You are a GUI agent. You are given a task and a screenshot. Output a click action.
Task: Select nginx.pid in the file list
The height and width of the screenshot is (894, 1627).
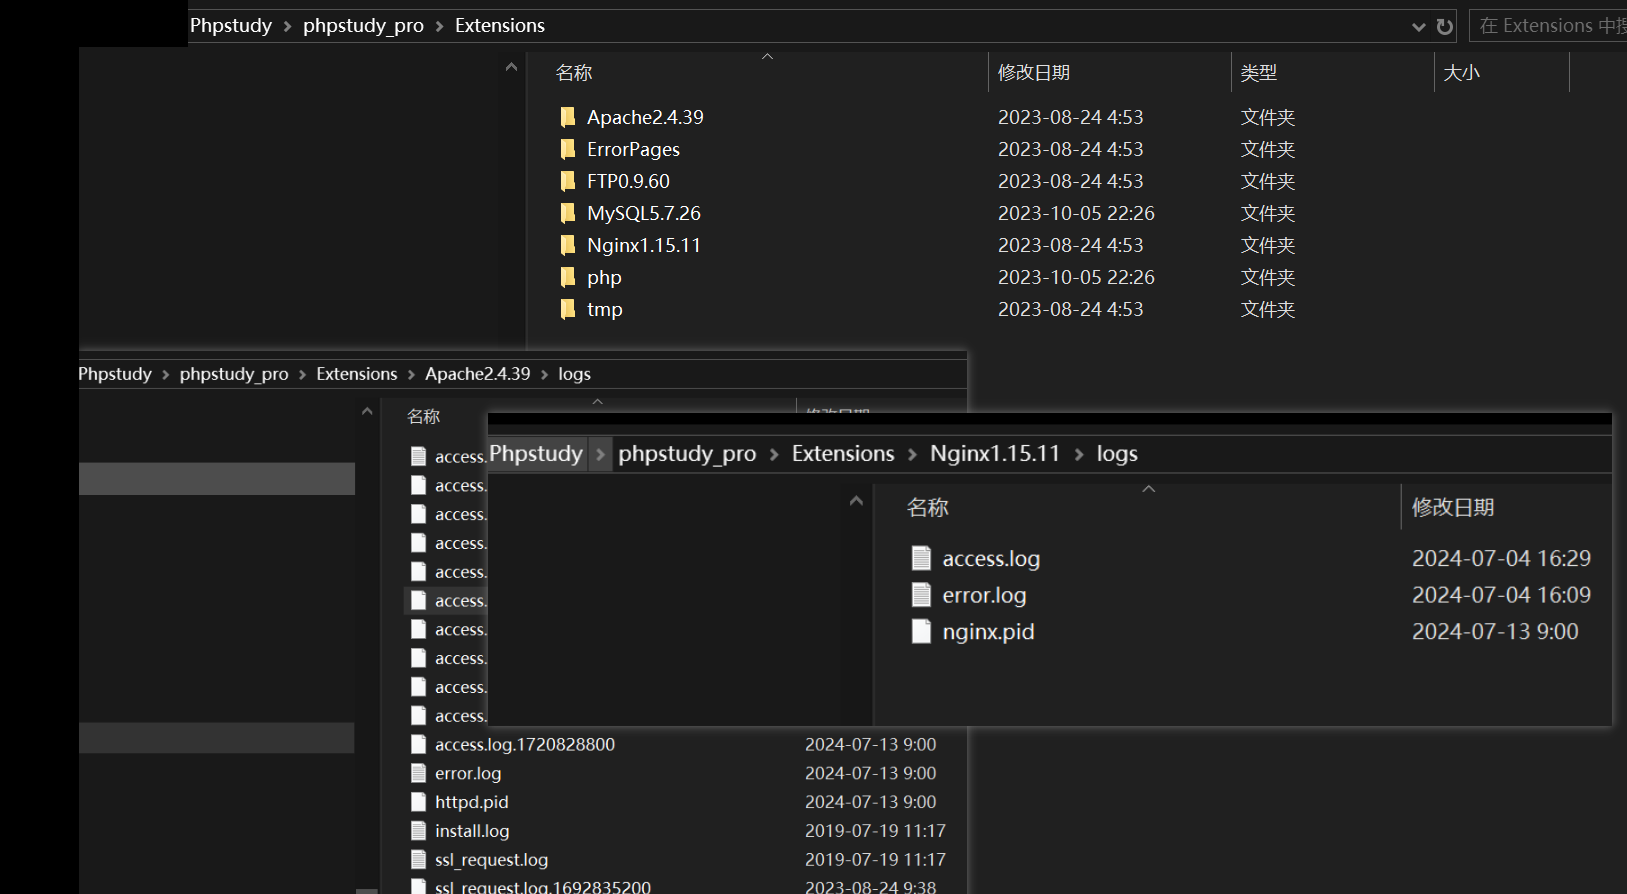[x=988, y=631]
